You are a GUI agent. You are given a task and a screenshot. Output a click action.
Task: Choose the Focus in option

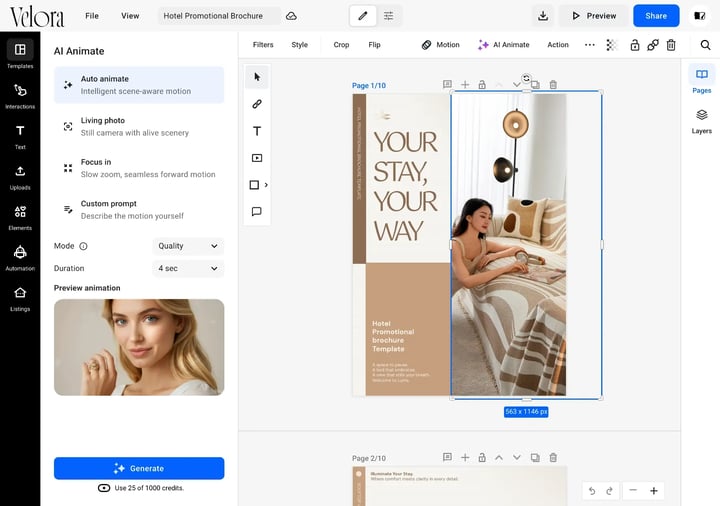coord(139,168)
